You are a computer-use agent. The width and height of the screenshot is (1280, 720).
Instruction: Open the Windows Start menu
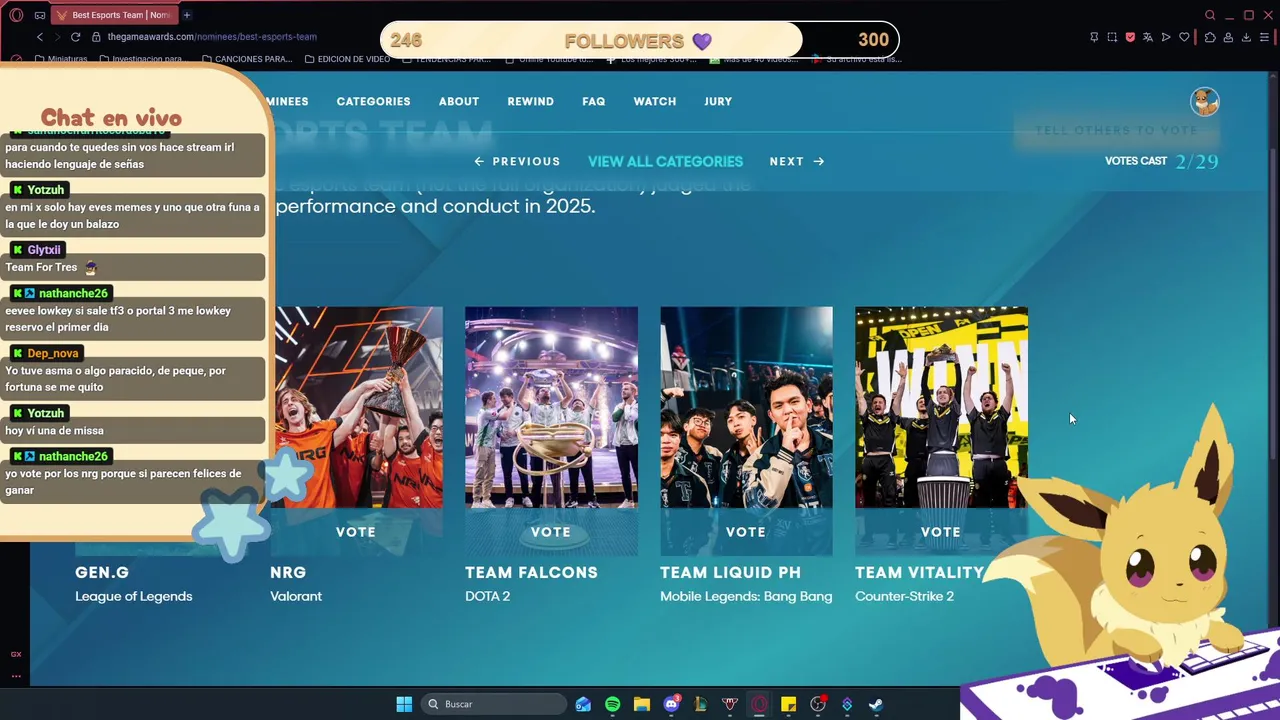pos(404,704)
